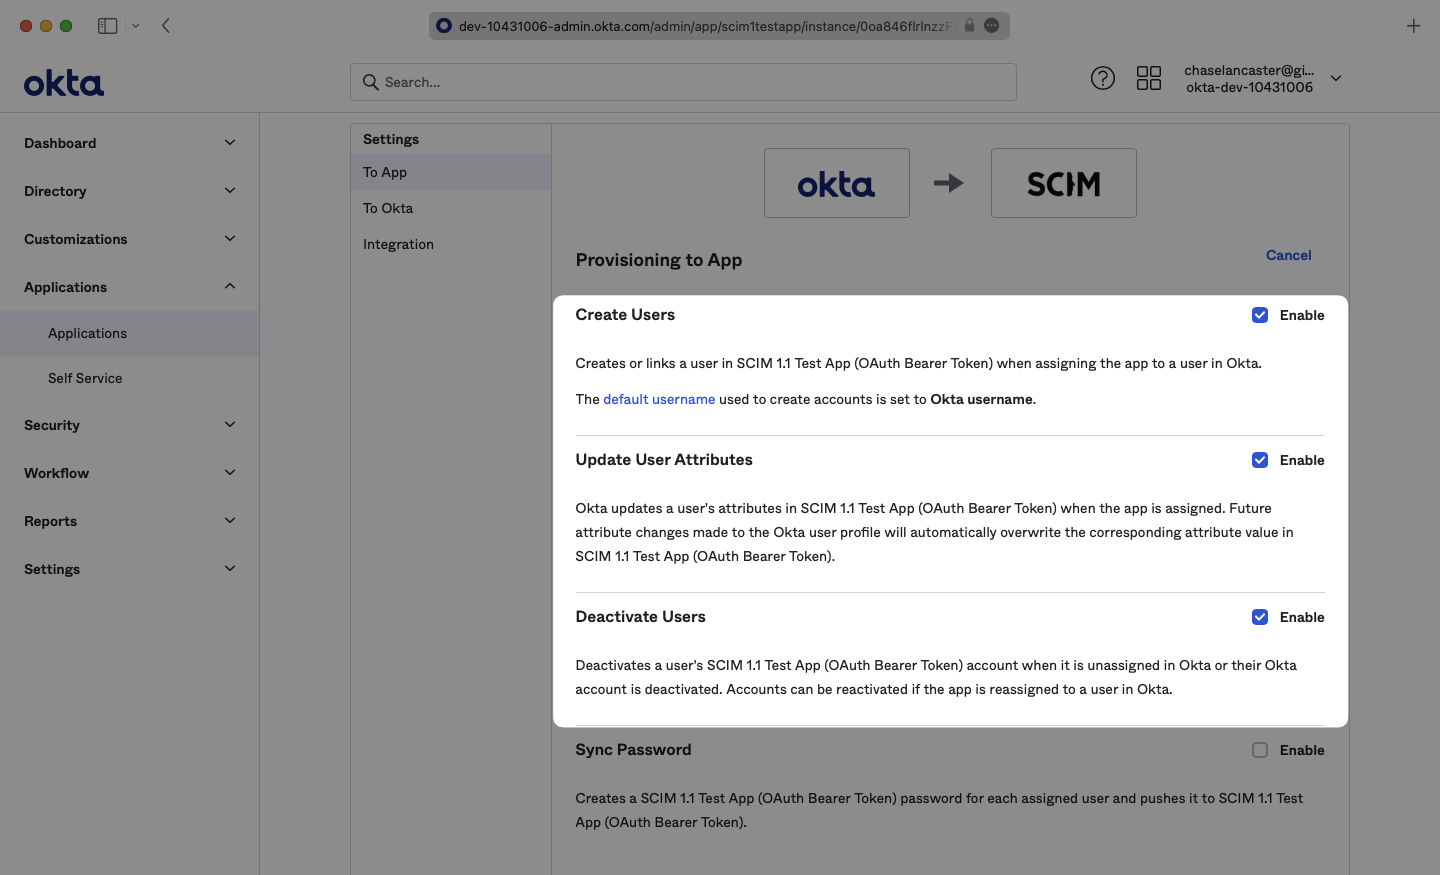Image resolution: width=1440 pixels, height=875 pixels.
Task: Click the browser sidebar toggle icon
Action: [x=107, y=26]
